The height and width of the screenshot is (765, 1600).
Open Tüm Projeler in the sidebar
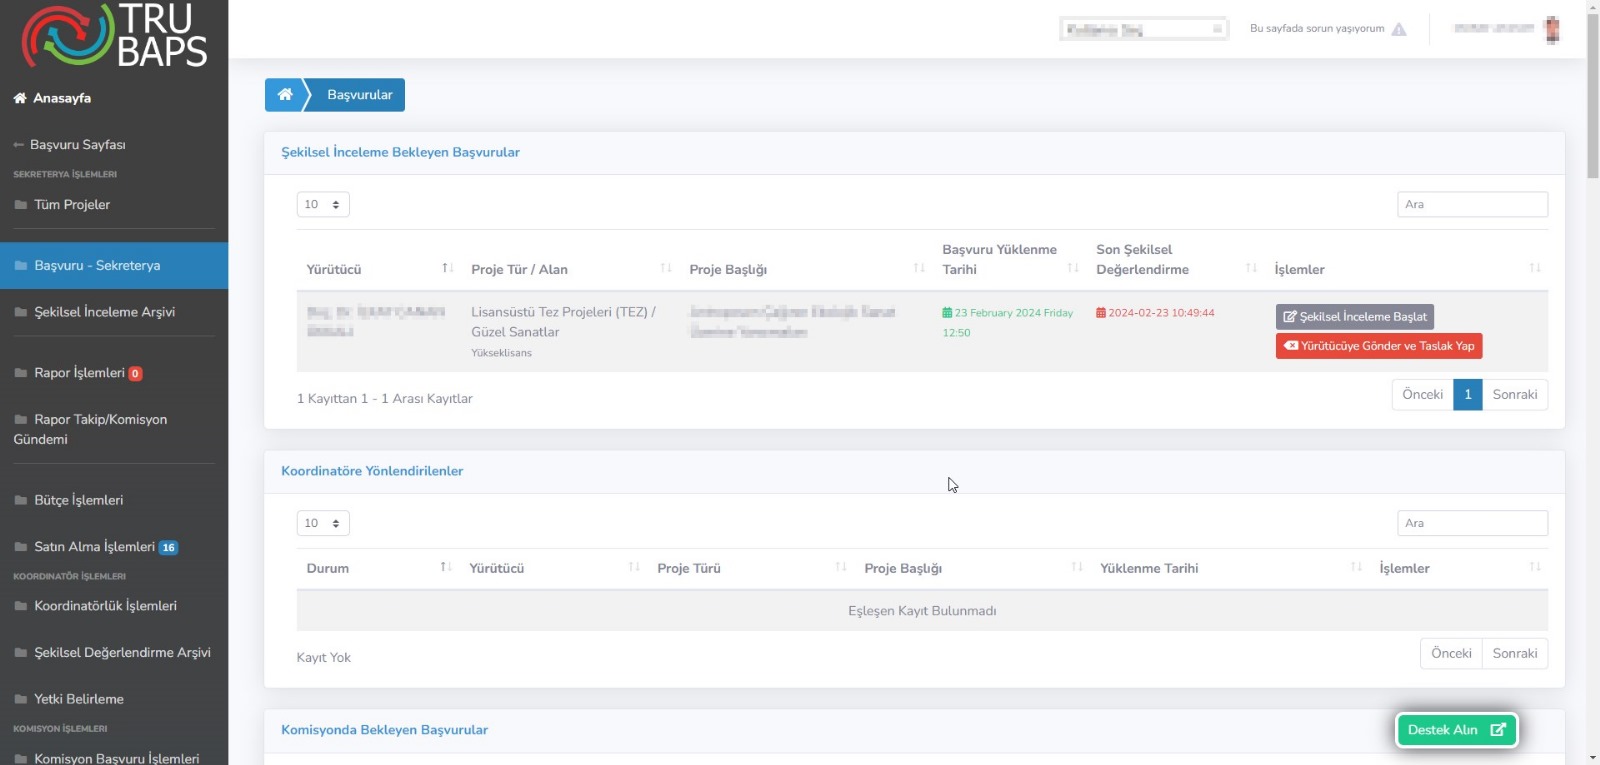tap(72, 205)
